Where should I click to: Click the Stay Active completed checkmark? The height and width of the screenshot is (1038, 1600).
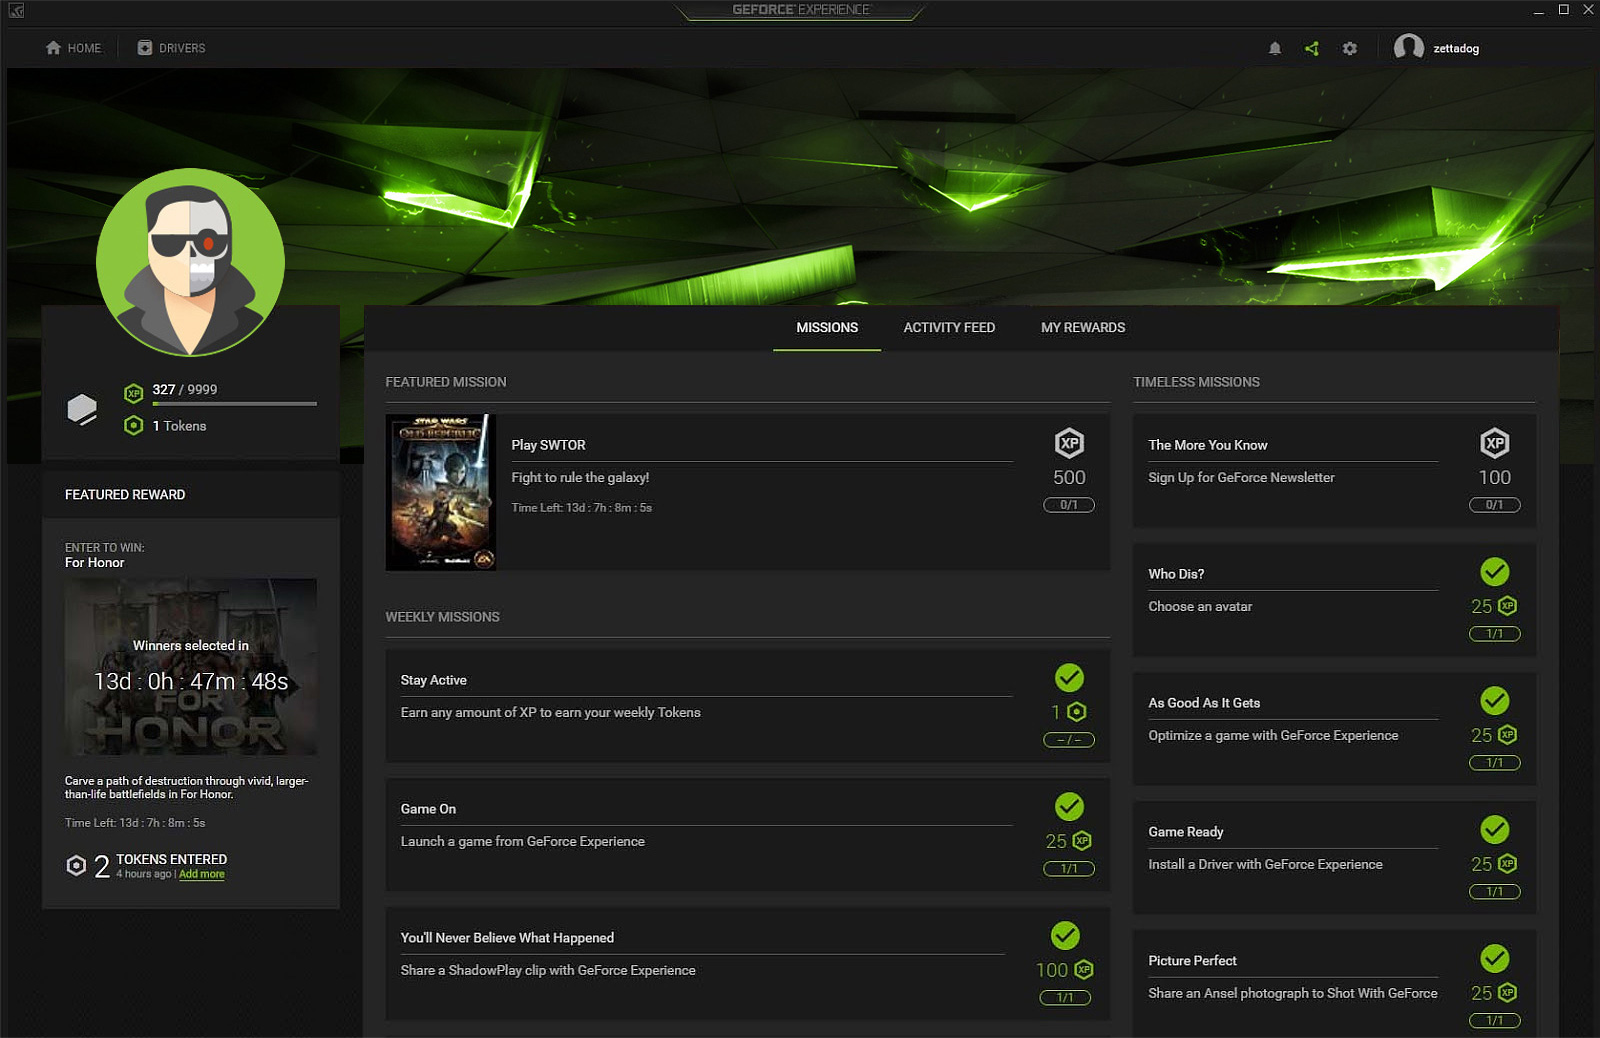click(x=1069, y=678)
